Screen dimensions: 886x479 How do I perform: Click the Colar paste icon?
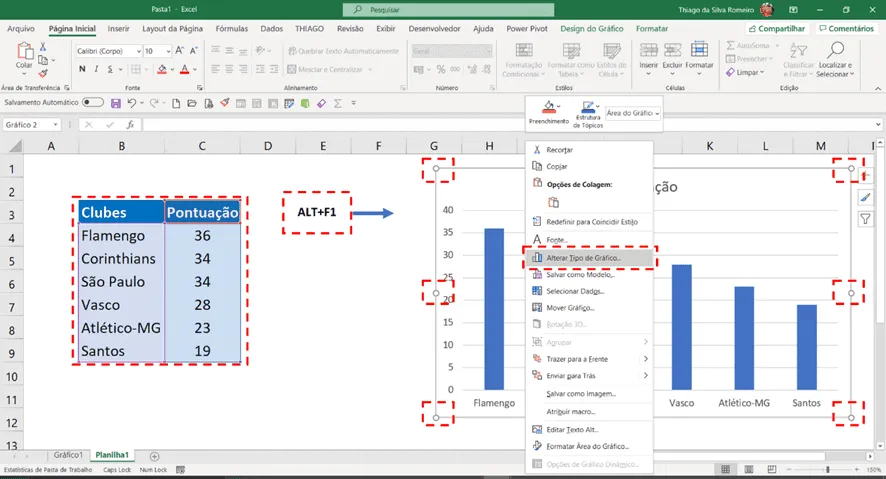pyautogui.click(x=24, y=51)
